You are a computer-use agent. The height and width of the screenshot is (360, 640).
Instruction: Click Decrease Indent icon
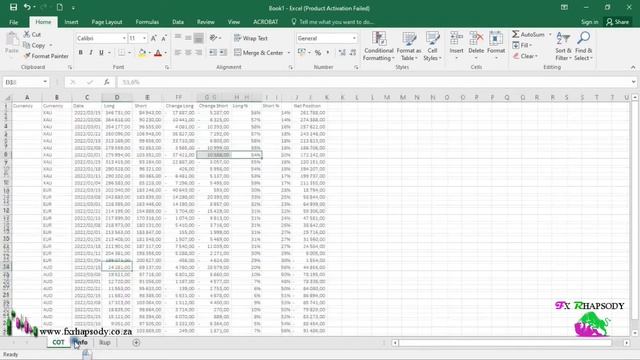213,53
